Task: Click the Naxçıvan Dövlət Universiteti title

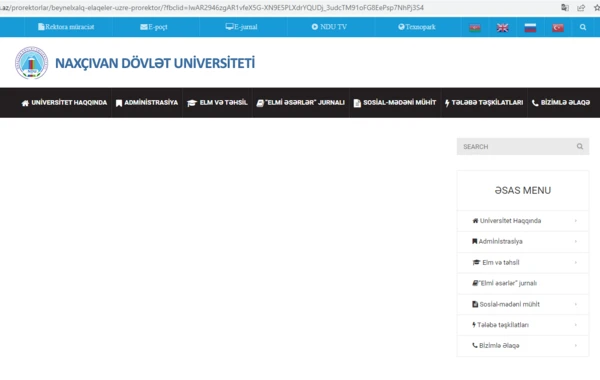Action: 155,63
